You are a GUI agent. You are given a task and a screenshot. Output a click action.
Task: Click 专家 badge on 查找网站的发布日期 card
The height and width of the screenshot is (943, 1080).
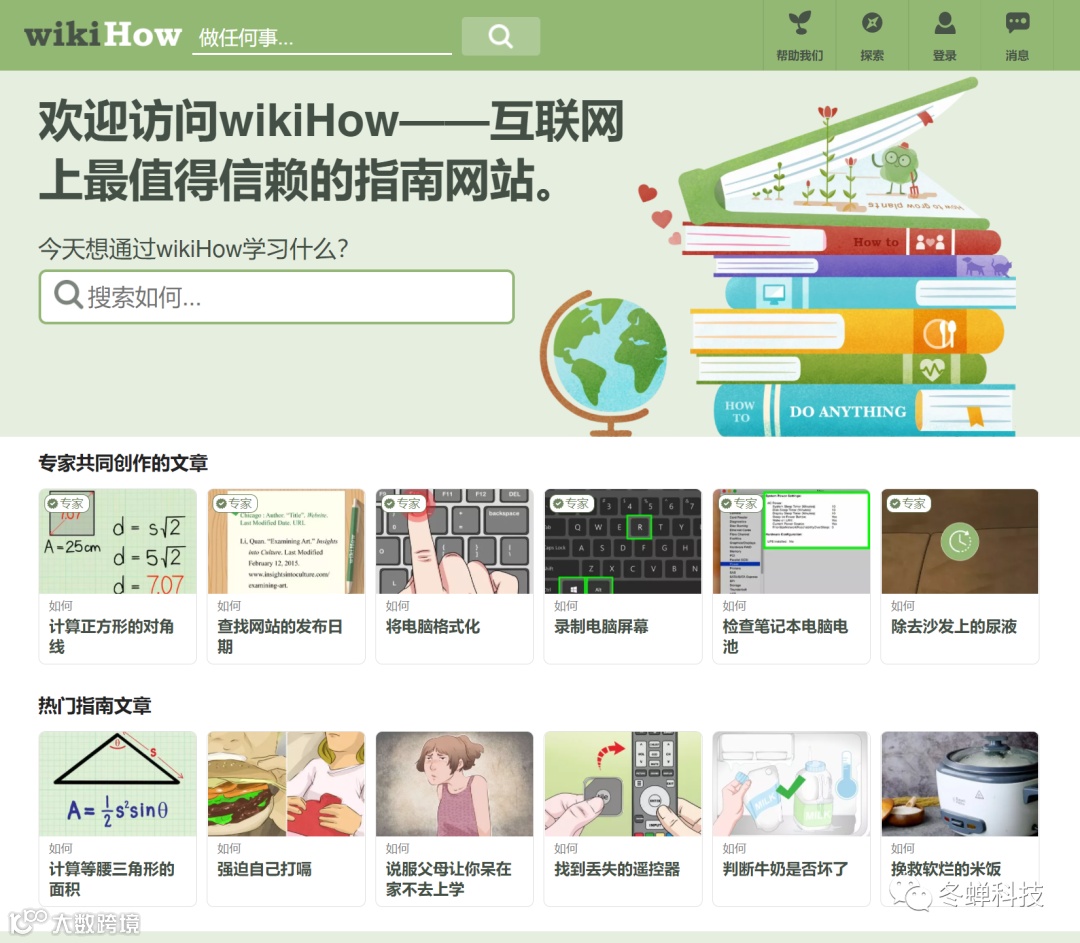click(x=234, y=504)
